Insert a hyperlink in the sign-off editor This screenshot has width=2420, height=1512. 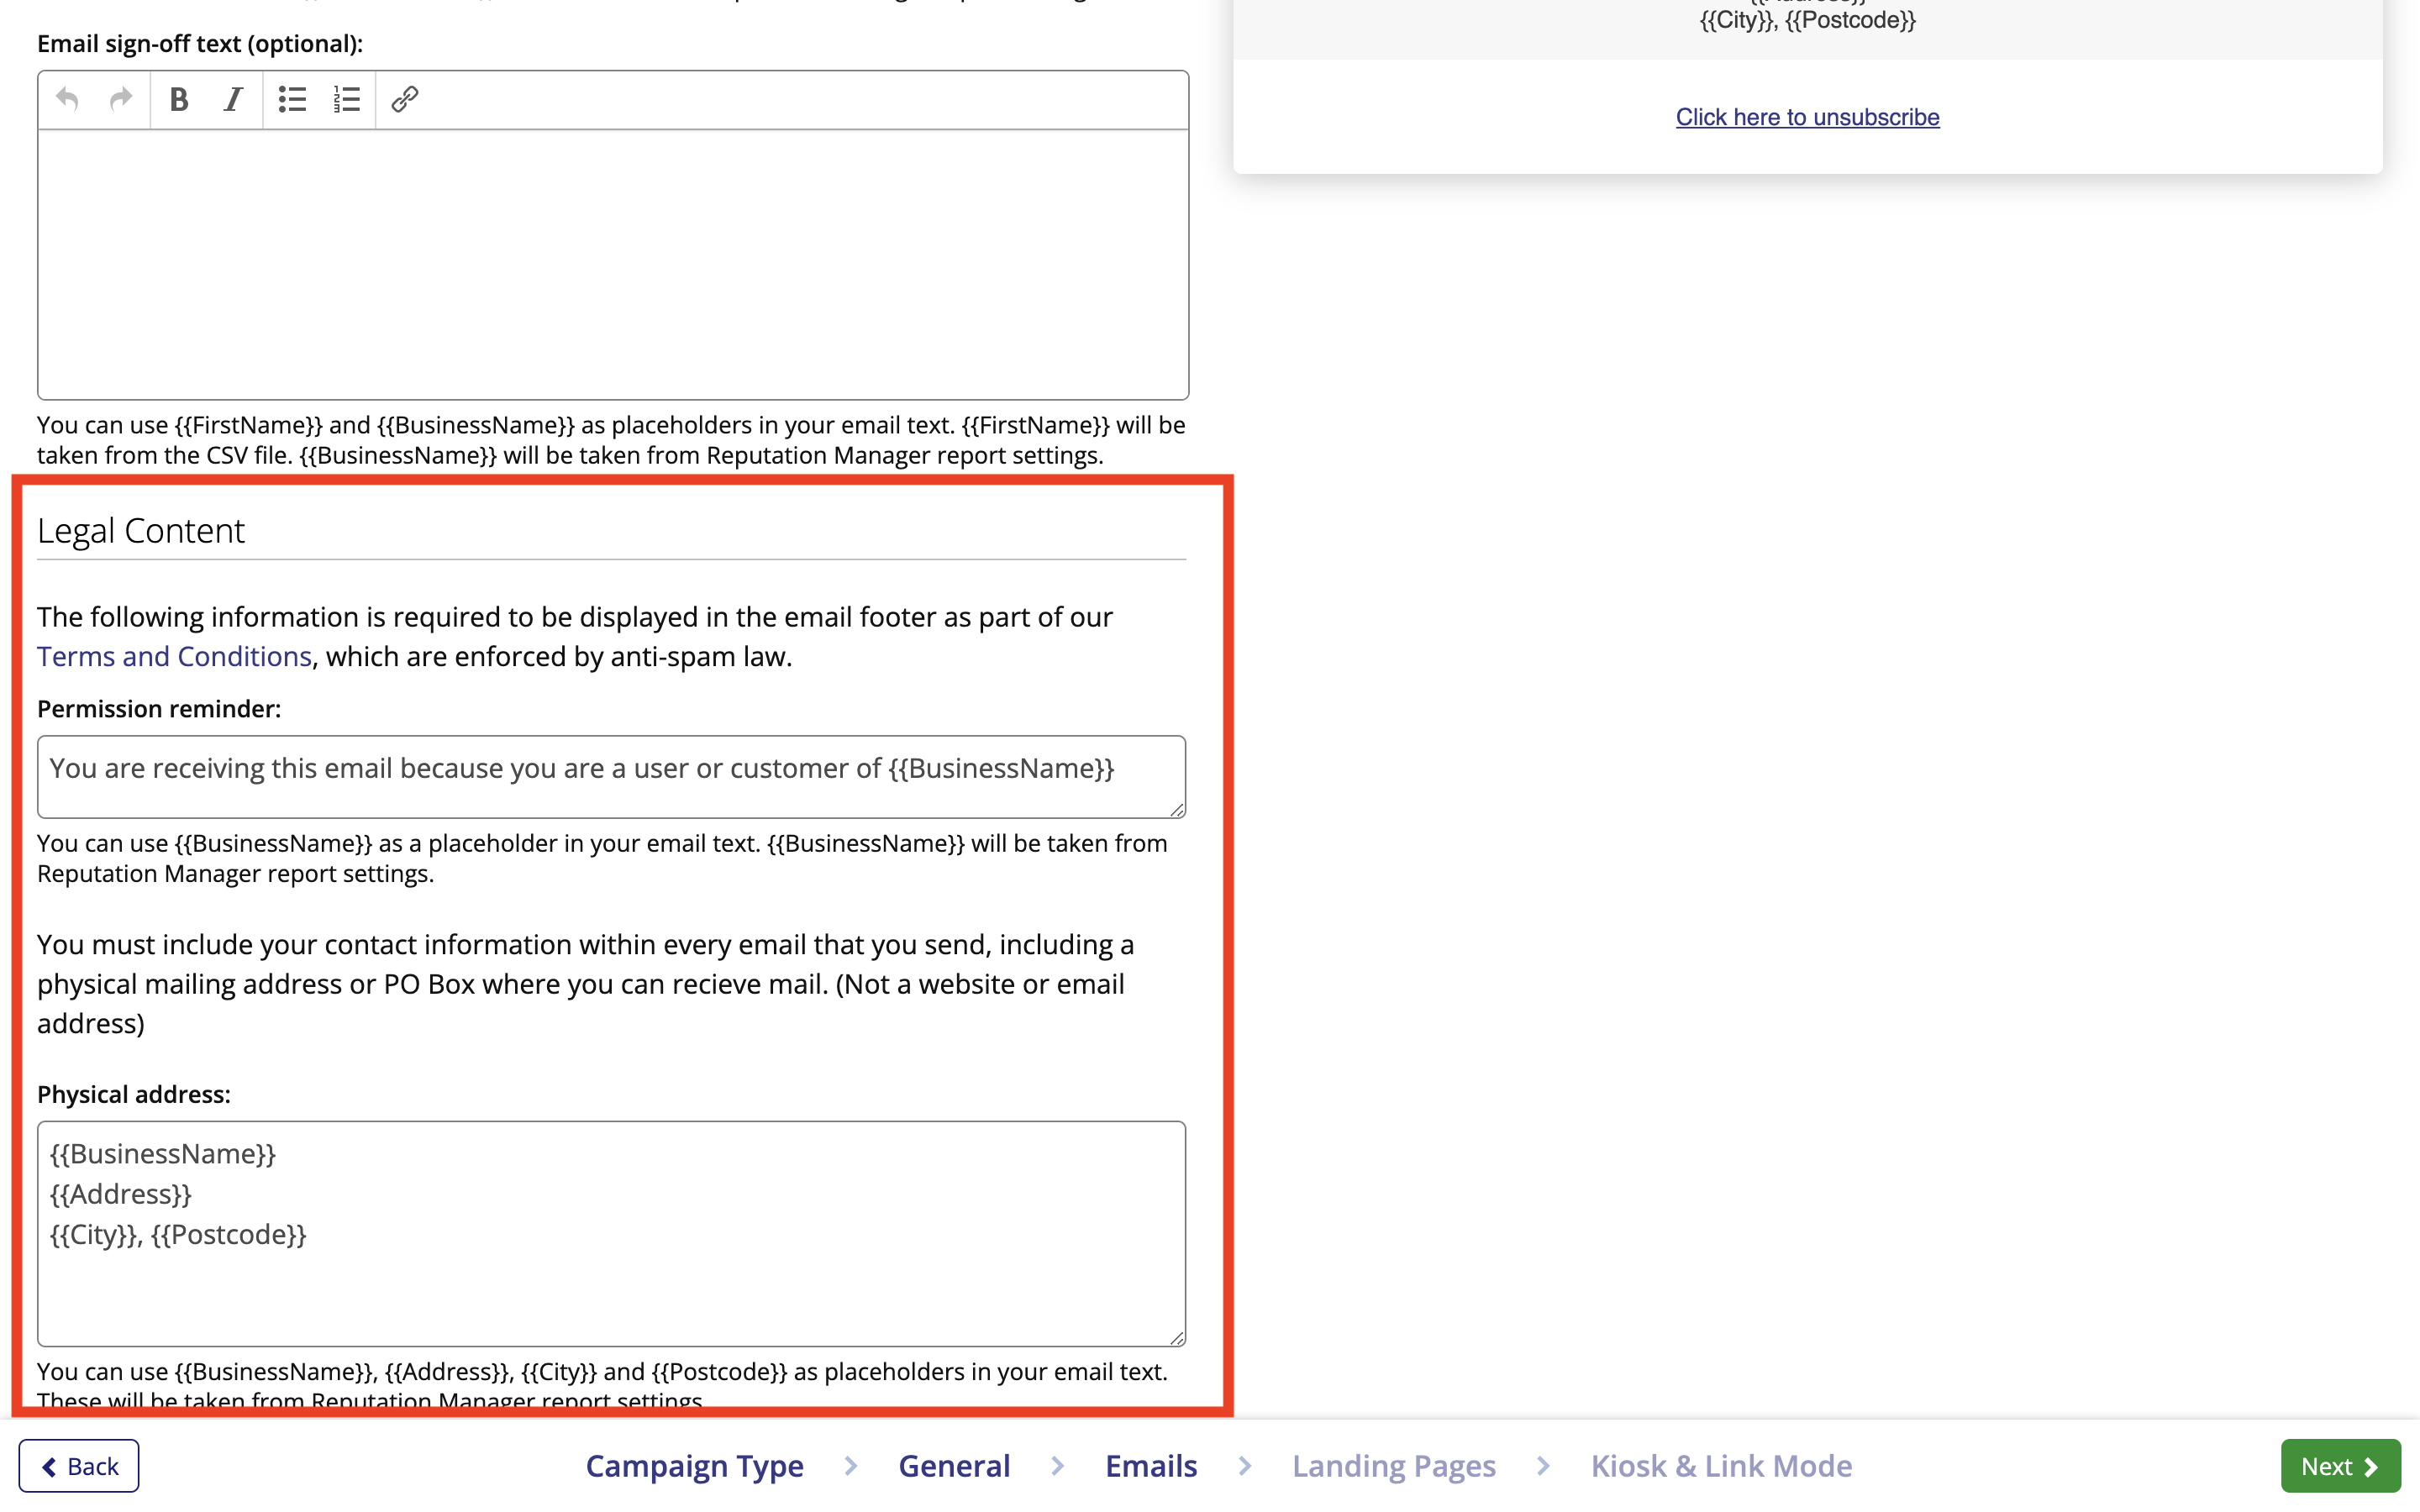click(404, 99)
